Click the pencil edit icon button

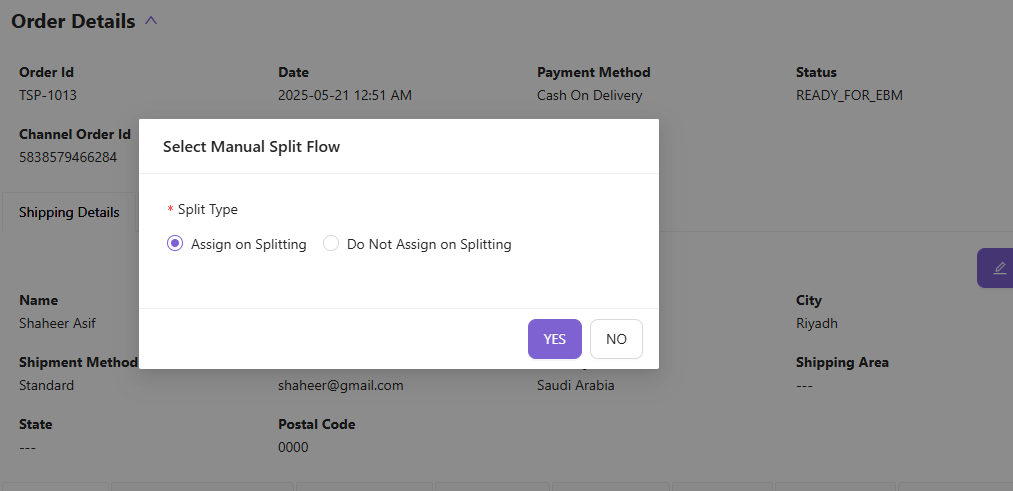[x=998, y=268]
